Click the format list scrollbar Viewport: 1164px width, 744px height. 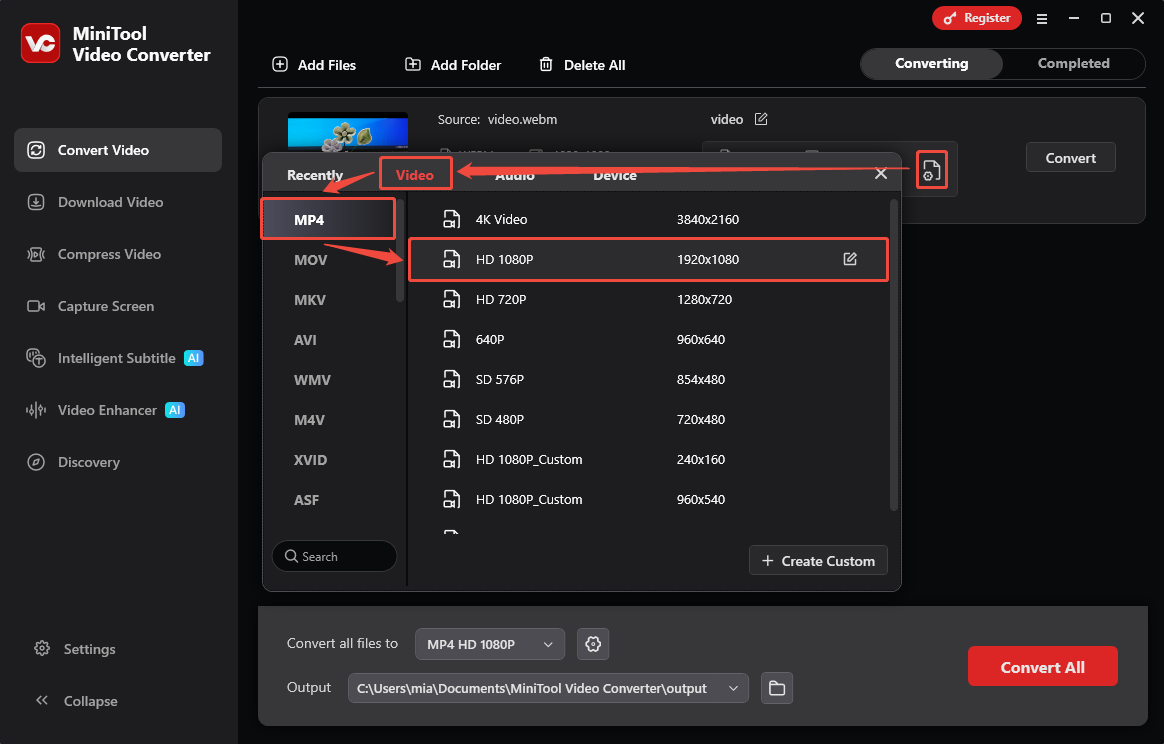(x=400, y=250)
